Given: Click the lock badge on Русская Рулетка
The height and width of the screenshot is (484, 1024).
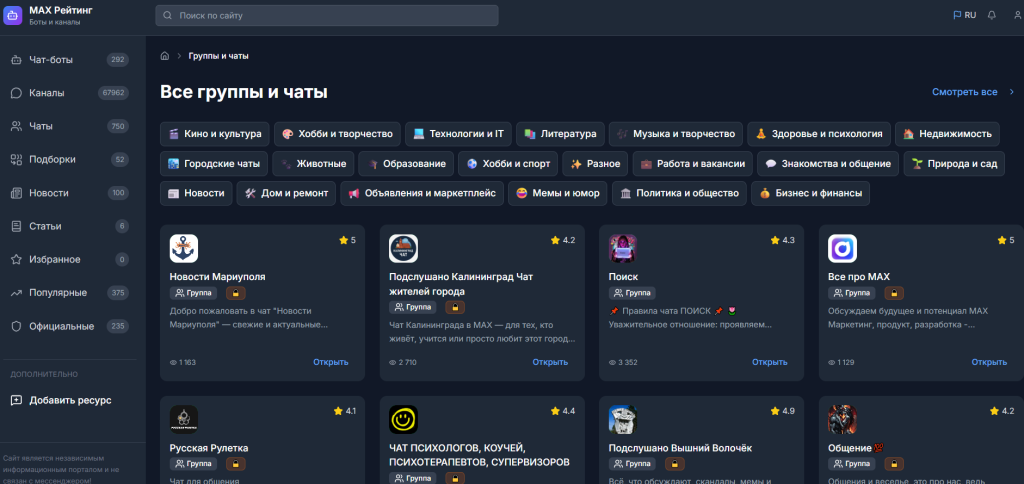Looking at the screenshot, I should pos(236,464).
